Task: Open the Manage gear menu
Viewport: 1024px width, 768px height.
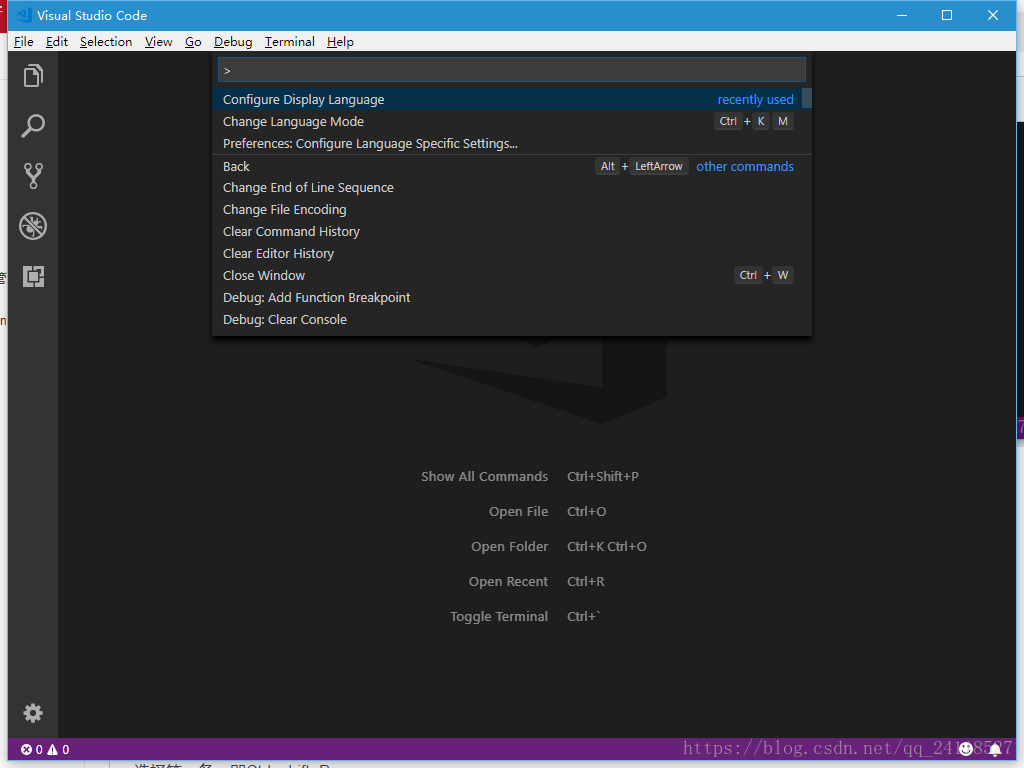Action: click(x=33, y=712)
